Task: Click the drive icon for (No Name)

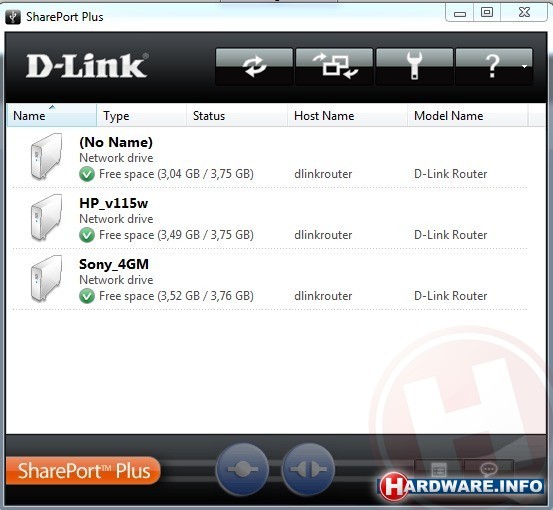Action: click(46, 156)
